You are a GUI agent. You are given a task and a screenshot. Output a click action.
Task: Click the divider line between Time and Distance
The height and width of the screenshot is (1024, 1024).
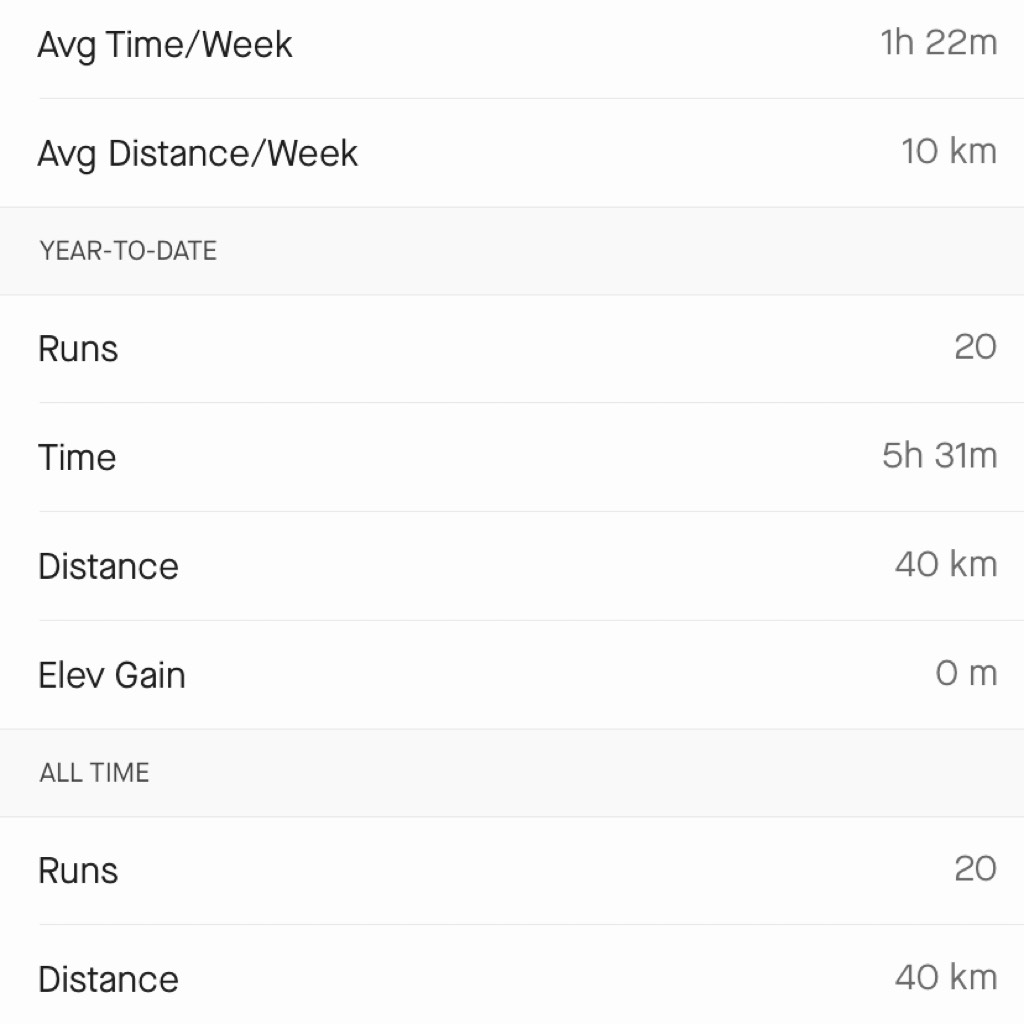tap(531, 511)
